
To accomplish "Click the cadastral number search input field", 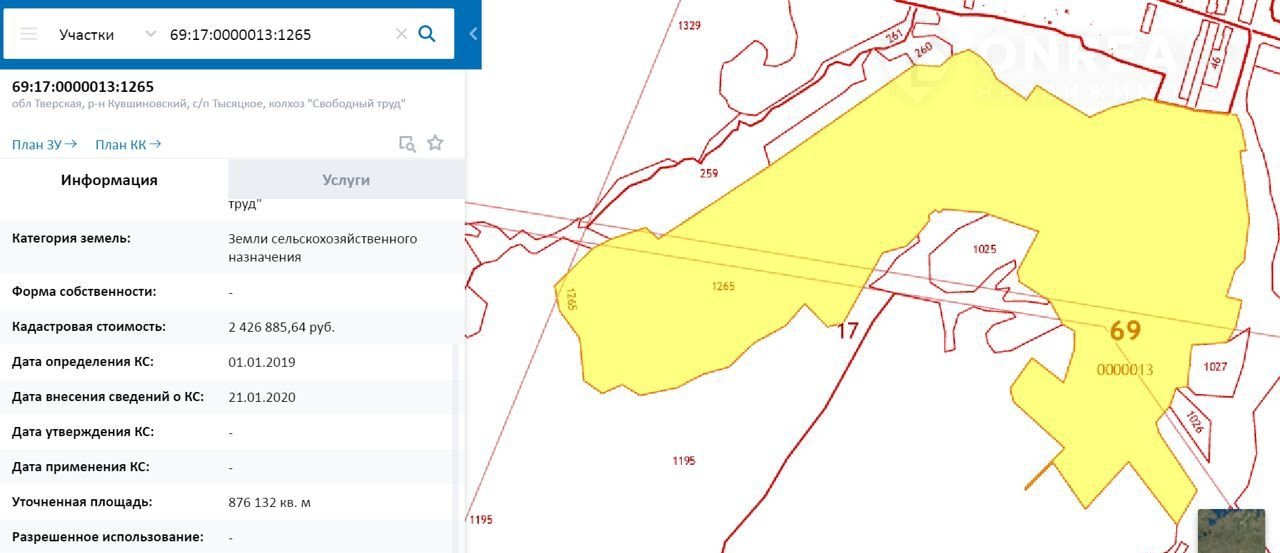I will tap(275, 34).
